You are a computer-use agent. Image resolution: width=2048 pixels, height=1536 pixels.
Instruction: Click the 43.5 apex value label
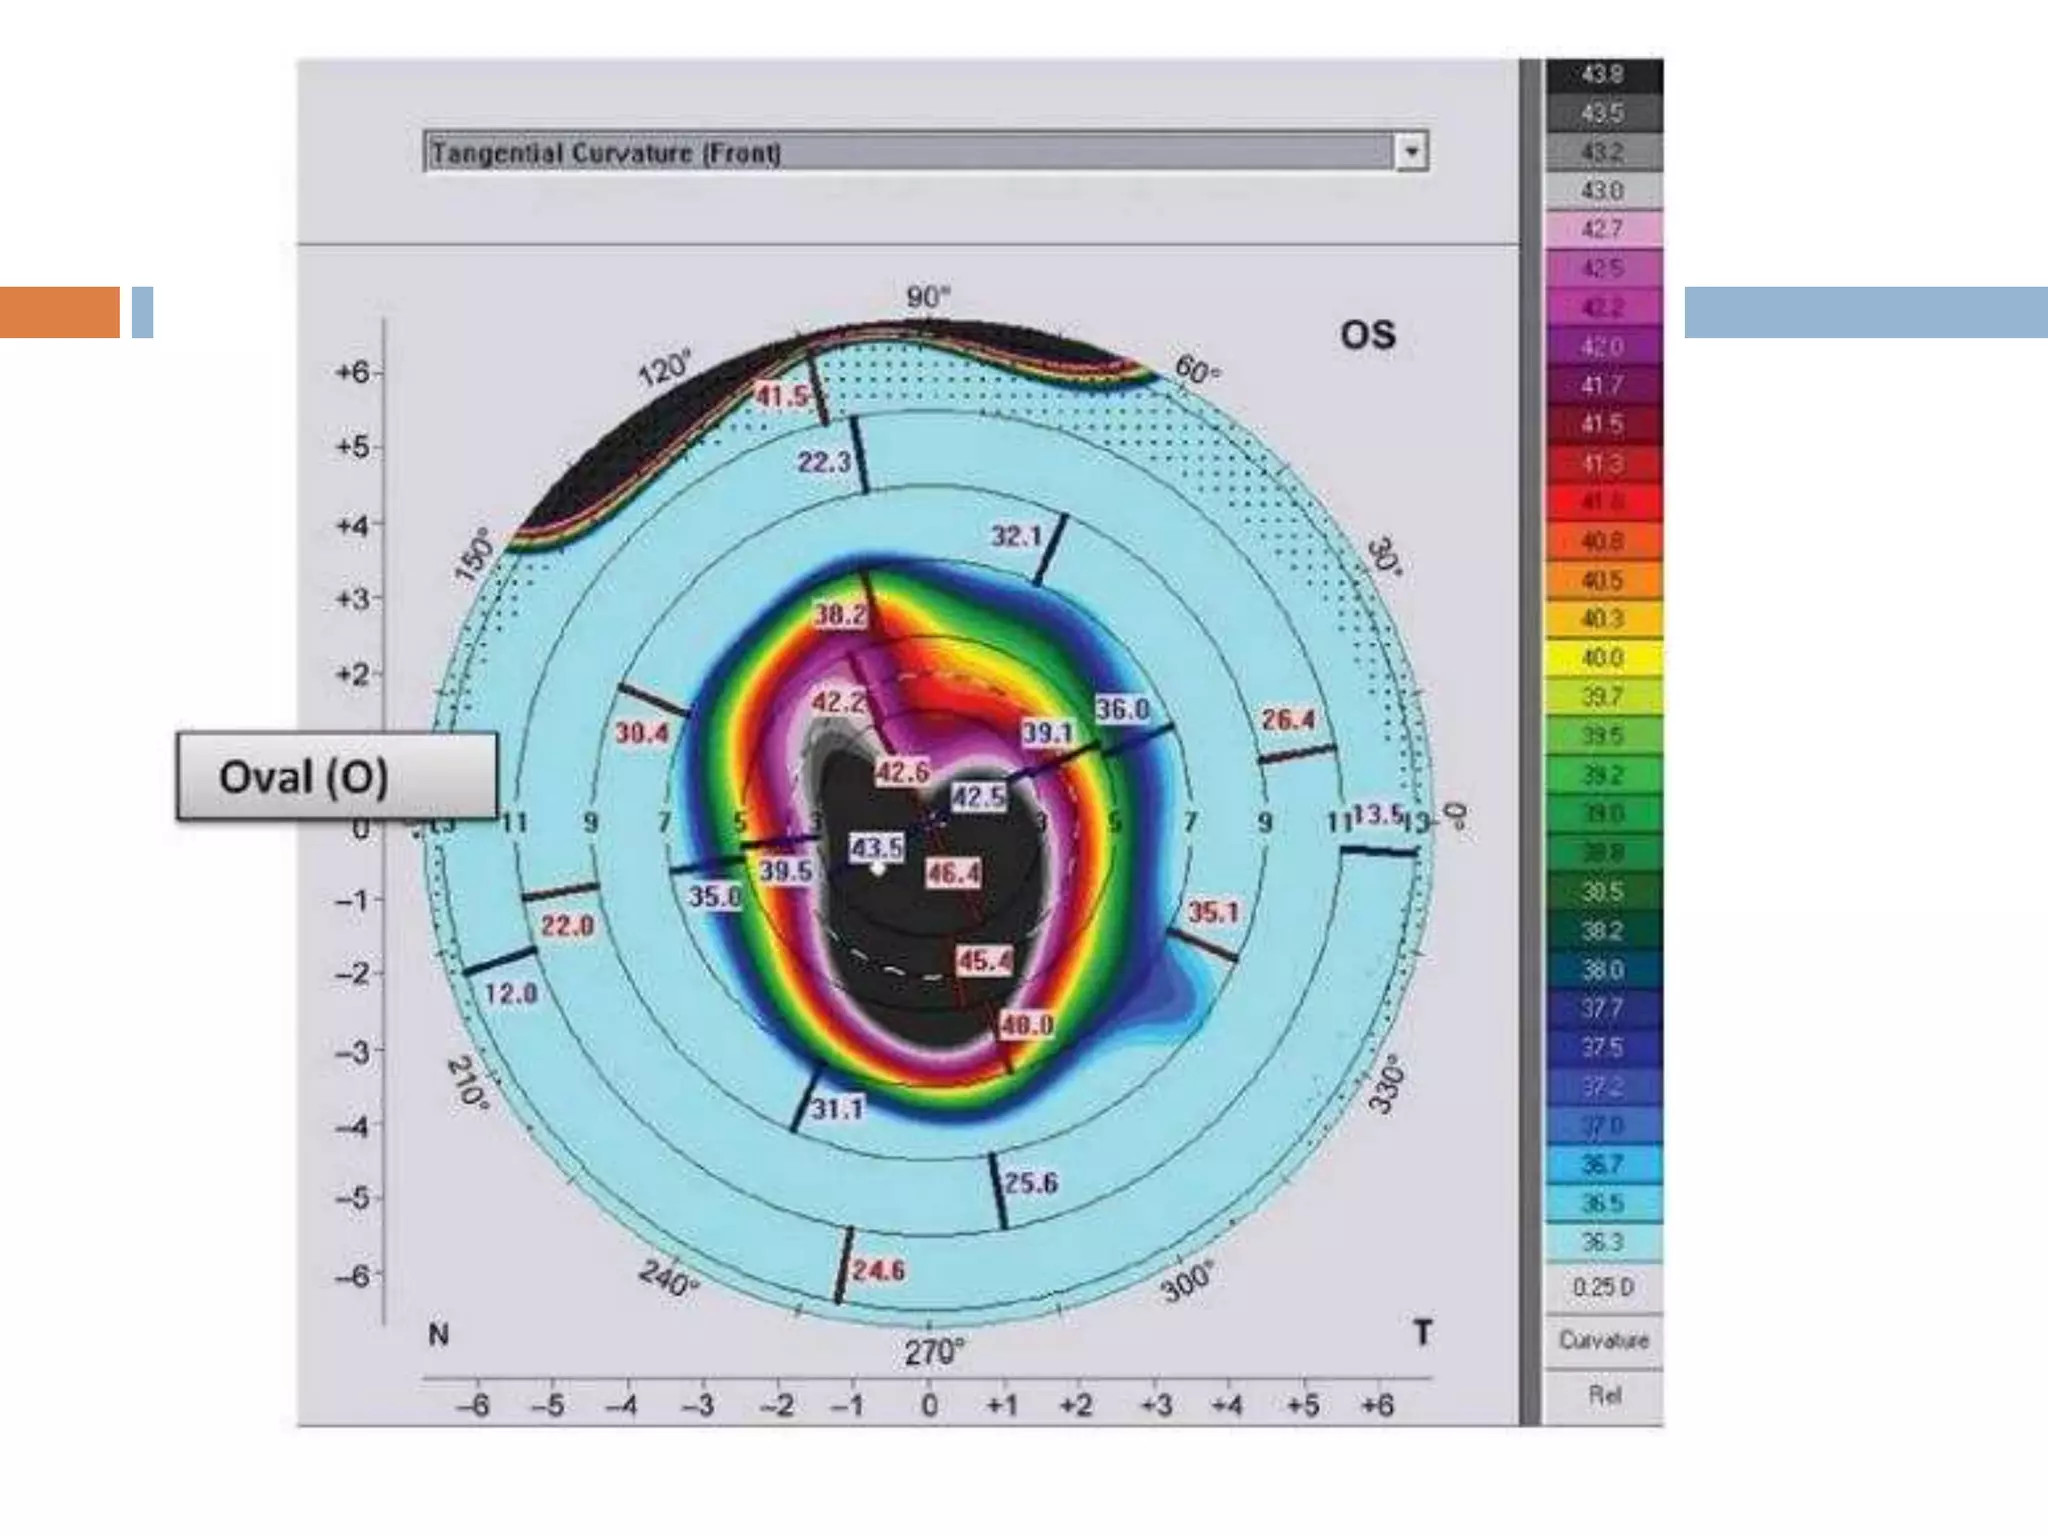pyautogui.click(x=877, y=848)
